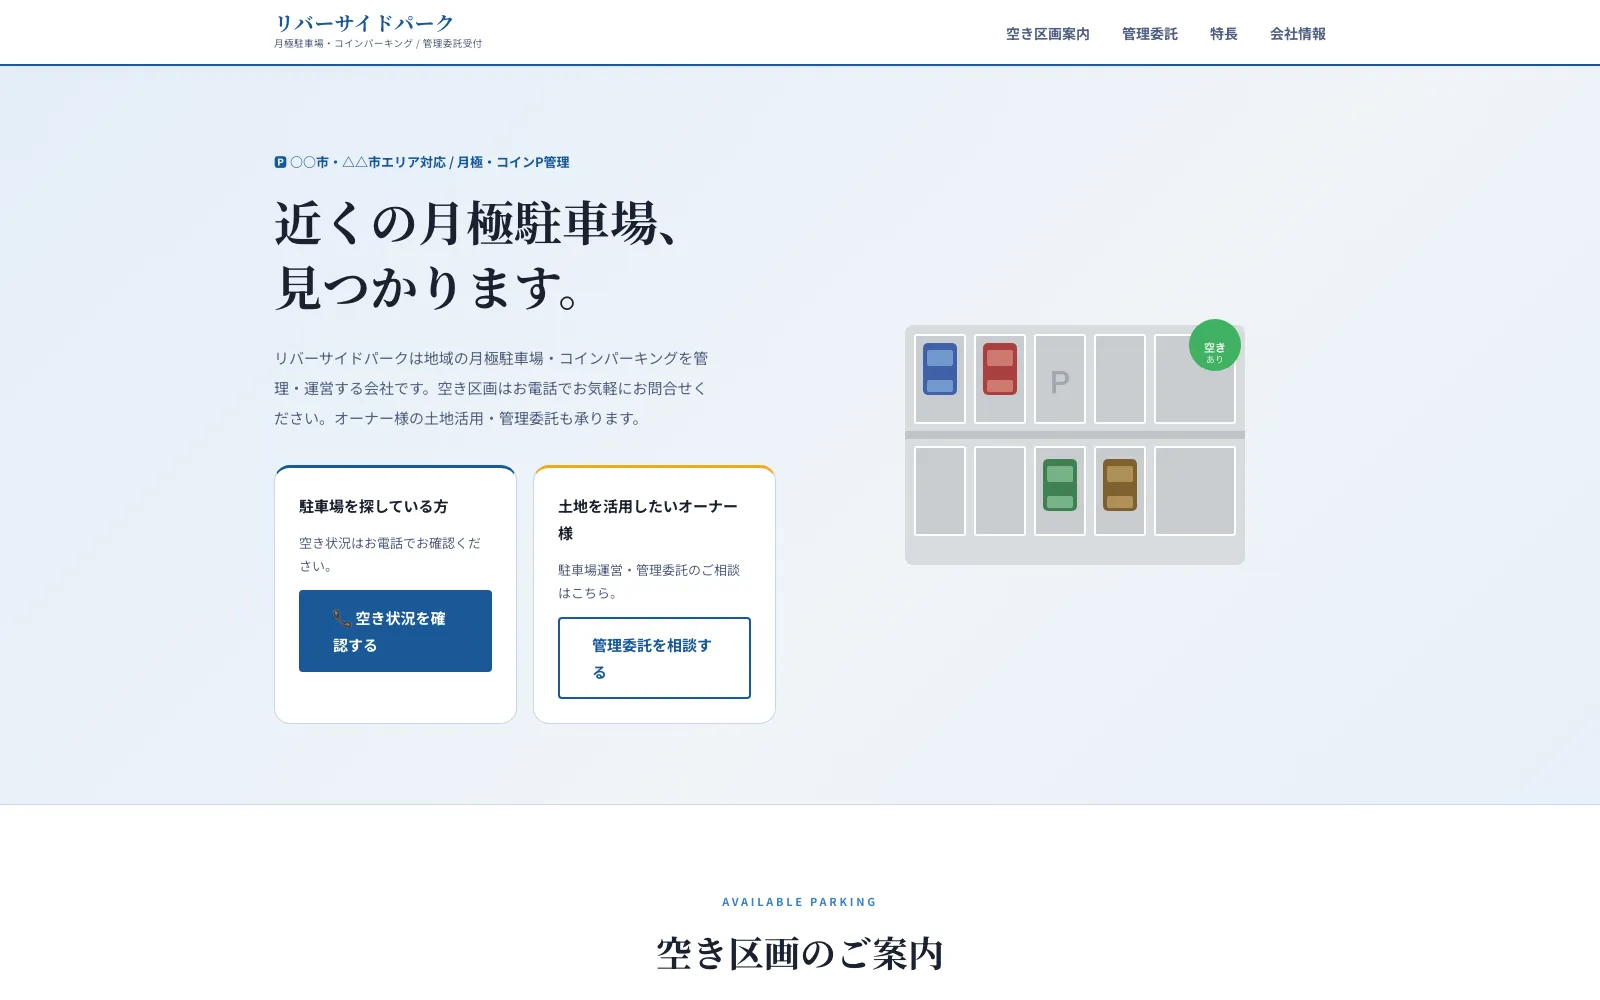This screenshot has width=1600, height=1000.
Task: Click the blue P badge icon
Action: coord(281,162)
